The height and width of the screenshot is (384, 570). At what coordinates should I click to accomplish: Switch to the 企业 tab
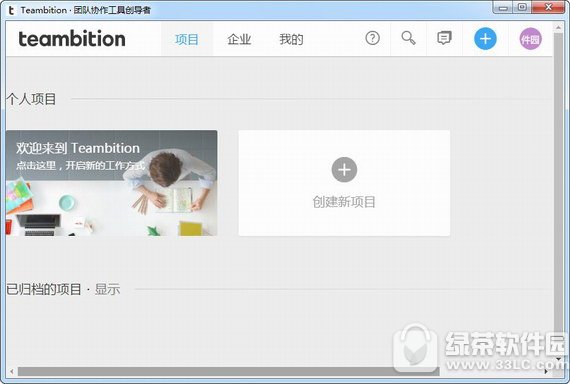point(239,39)
